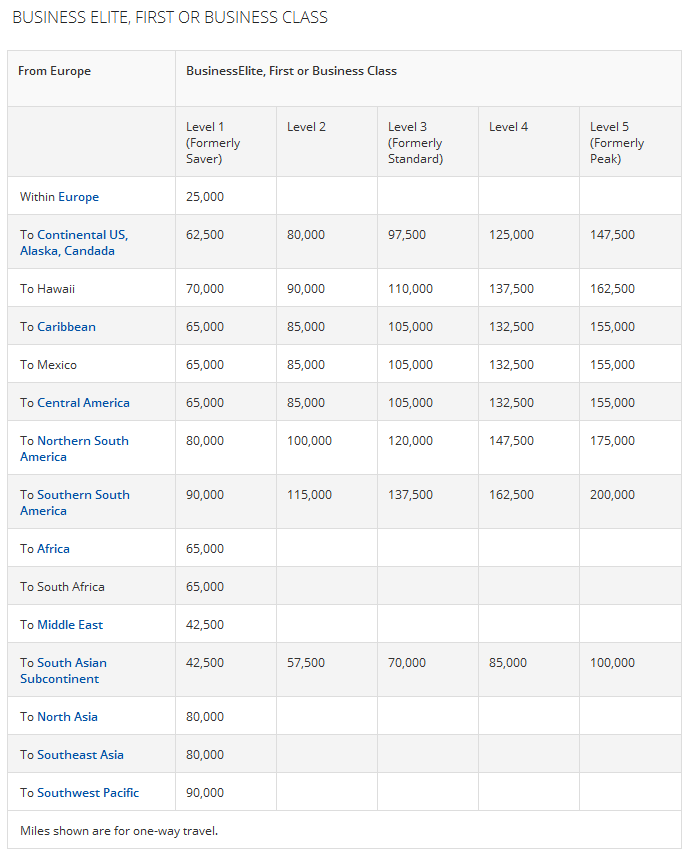Image resolution: width=686 pixels, height=853 pixels.
Task: Select the 57,500 miles cell
Action: coord(306,663)
